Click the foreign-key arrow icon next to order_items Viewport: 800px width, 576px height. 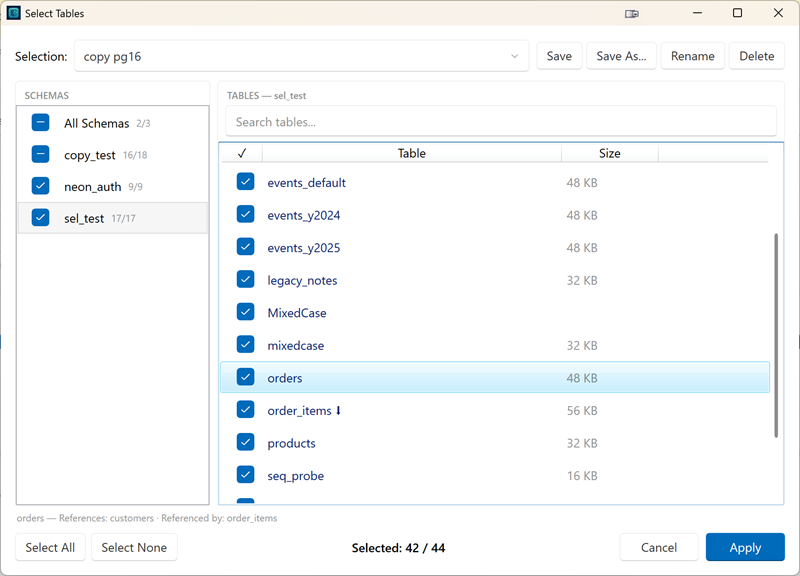(338, 410)
